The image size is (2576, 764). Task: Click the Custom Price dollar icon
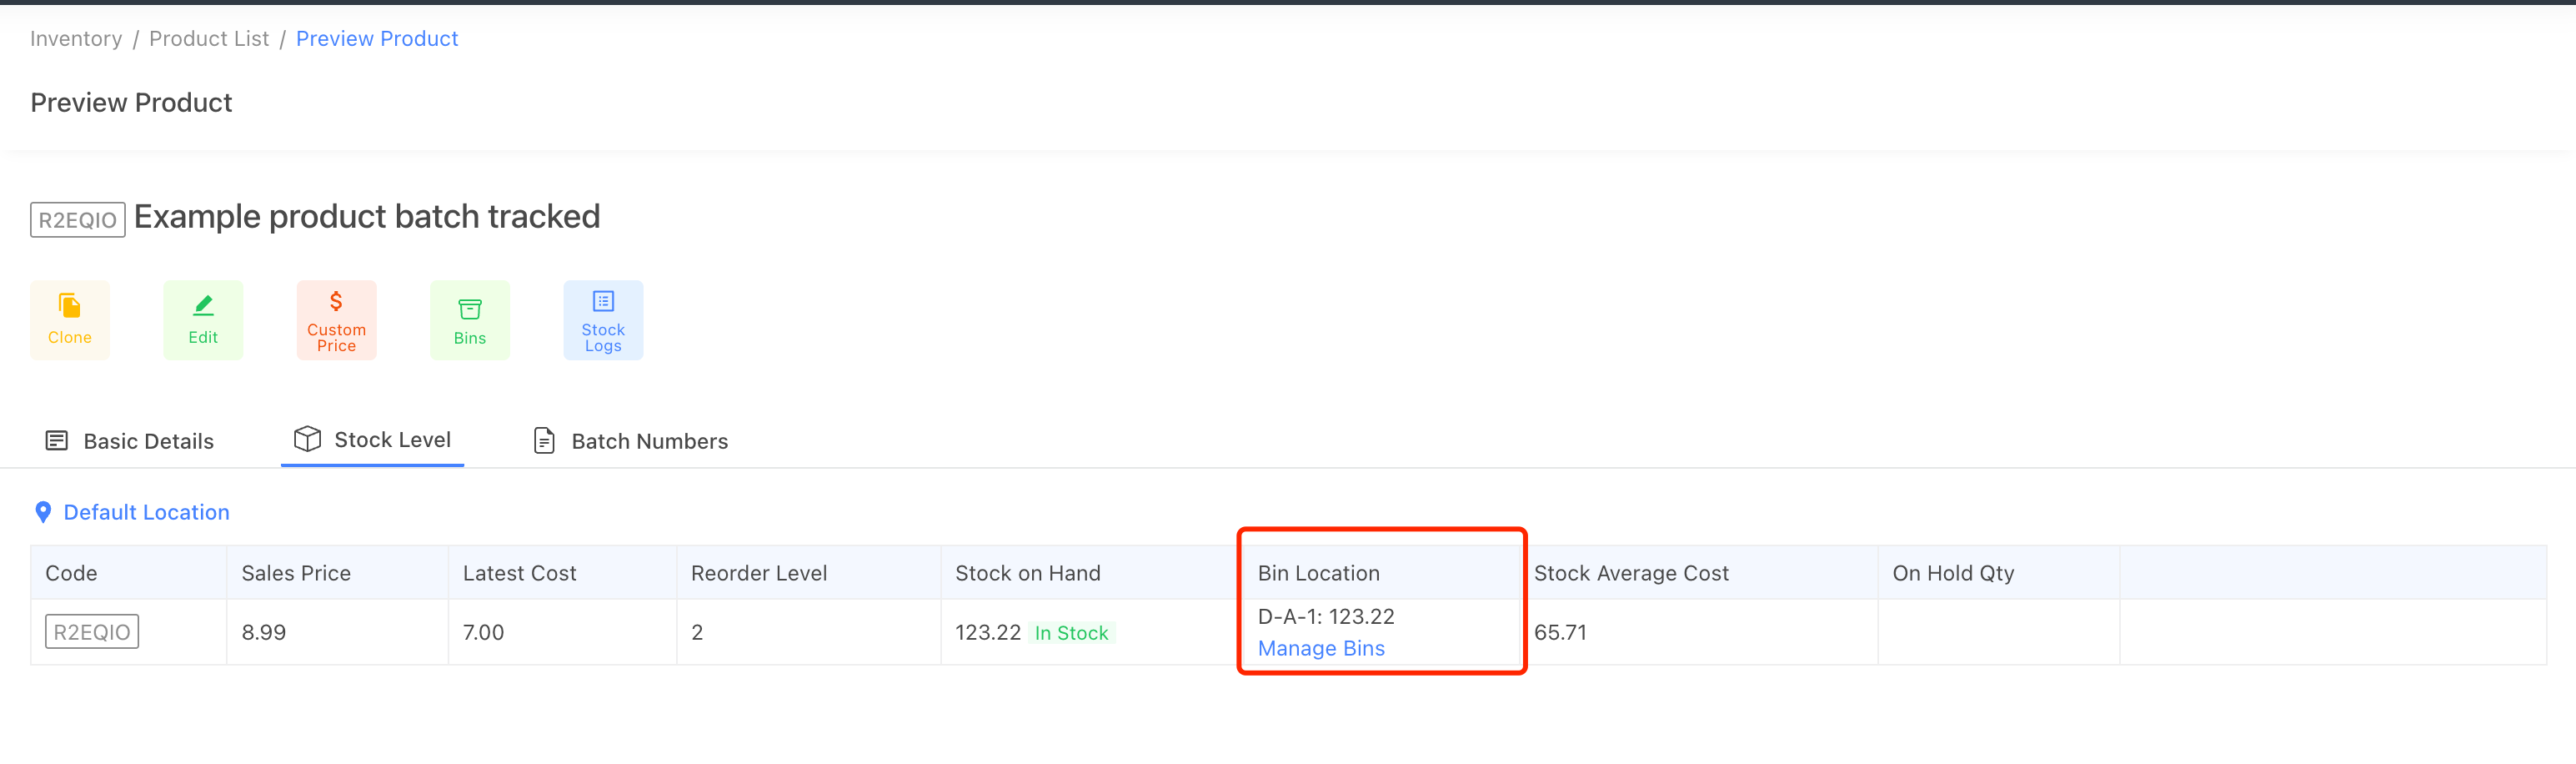[336, 299]
